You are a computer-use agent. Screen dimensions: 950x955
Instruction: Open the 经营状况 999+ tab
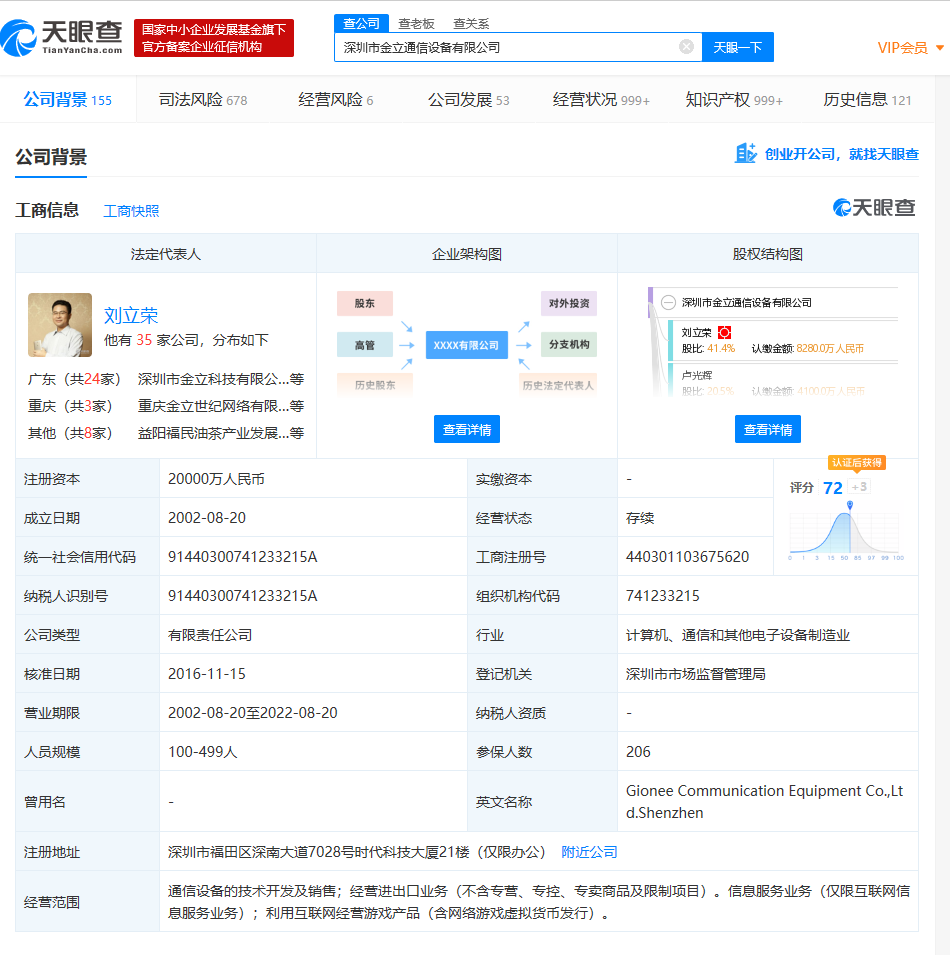[x=601, y=100]
